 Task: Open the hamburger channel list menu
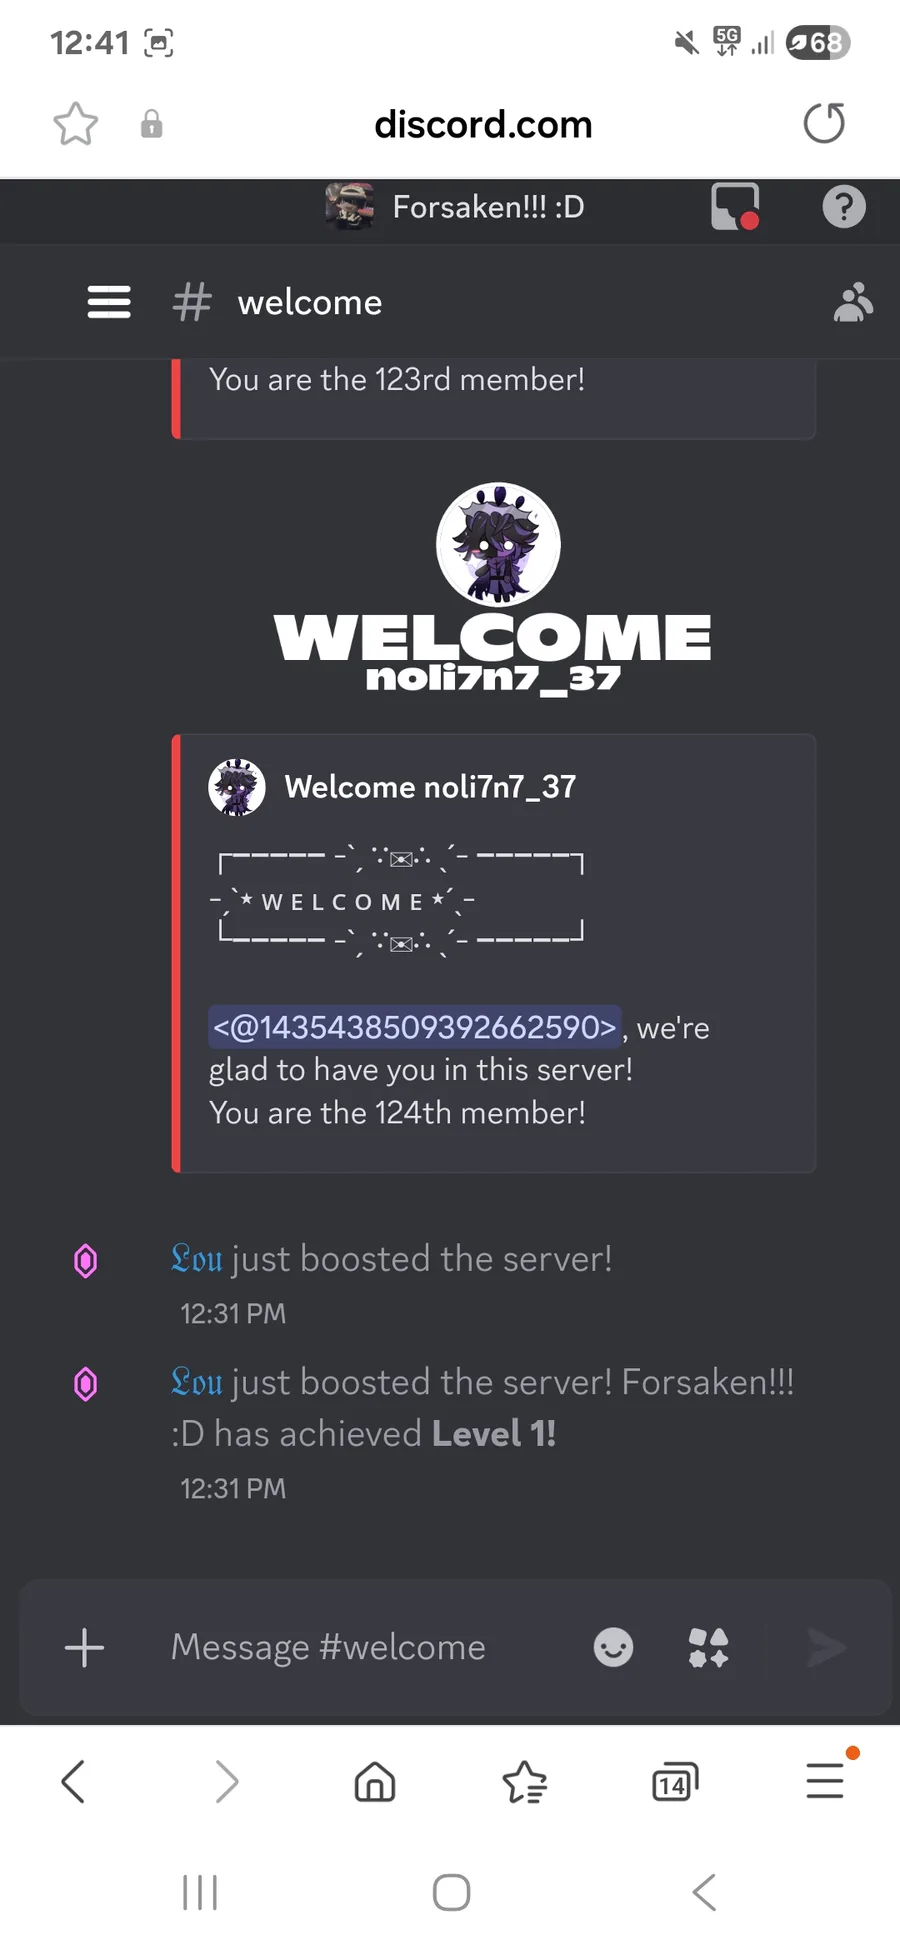pyautogui.click(x=109, y=302)
